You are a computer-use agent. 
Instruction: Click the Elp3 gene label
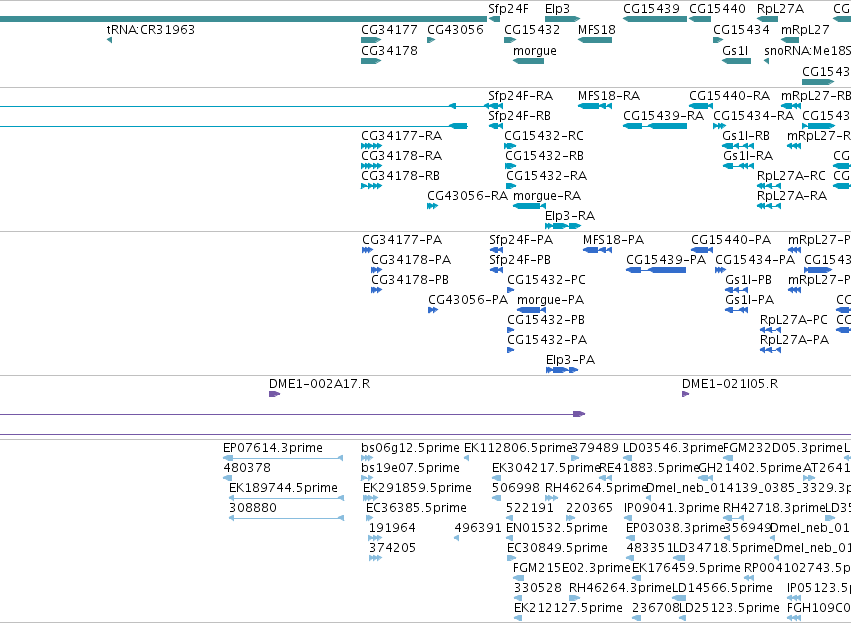click(x=557, y=9)
